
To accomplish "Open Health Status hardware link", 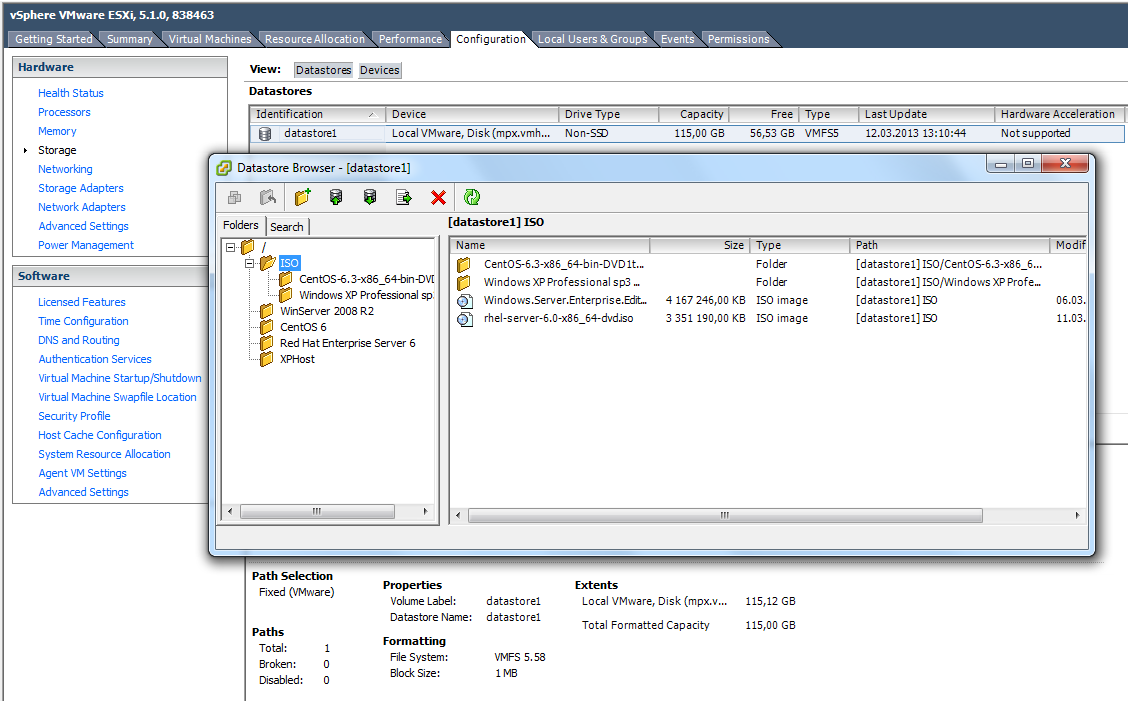I will coord(70,93).
